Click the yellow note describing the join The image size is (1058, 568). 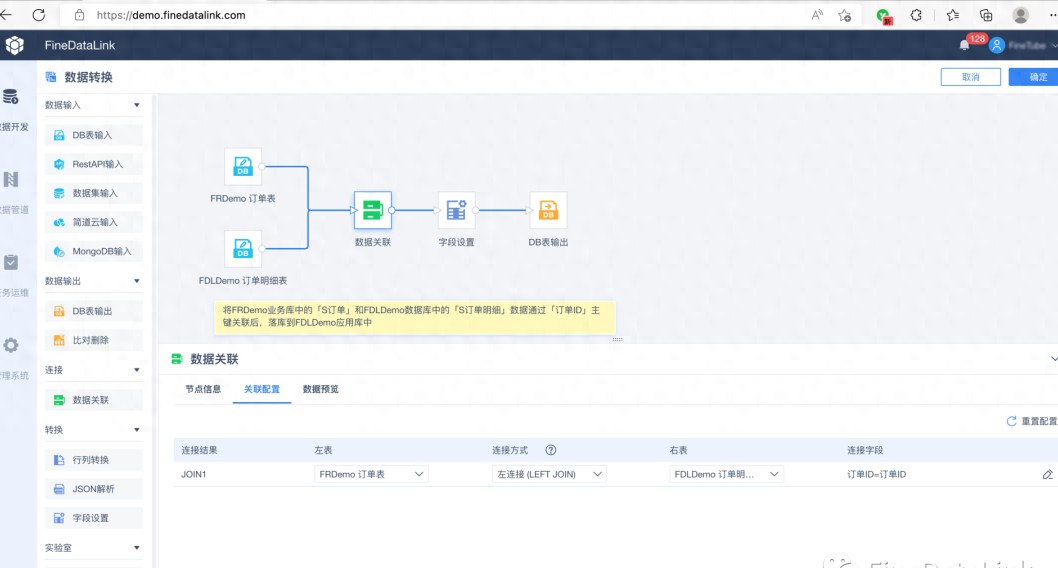click(414, 316)
